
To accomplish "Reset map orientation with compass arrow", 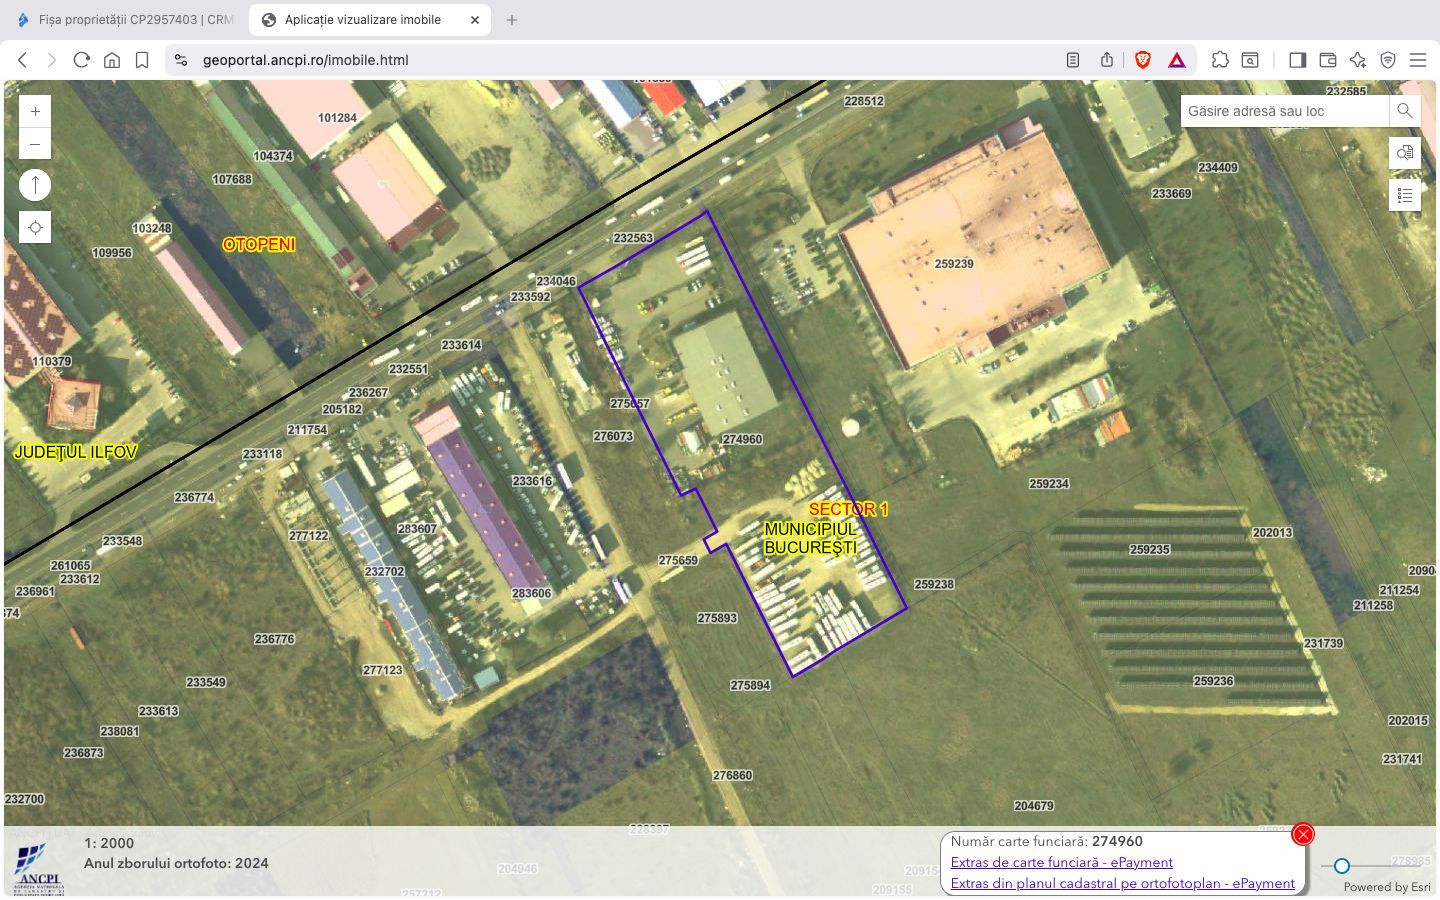I will (x=35, y=185).
